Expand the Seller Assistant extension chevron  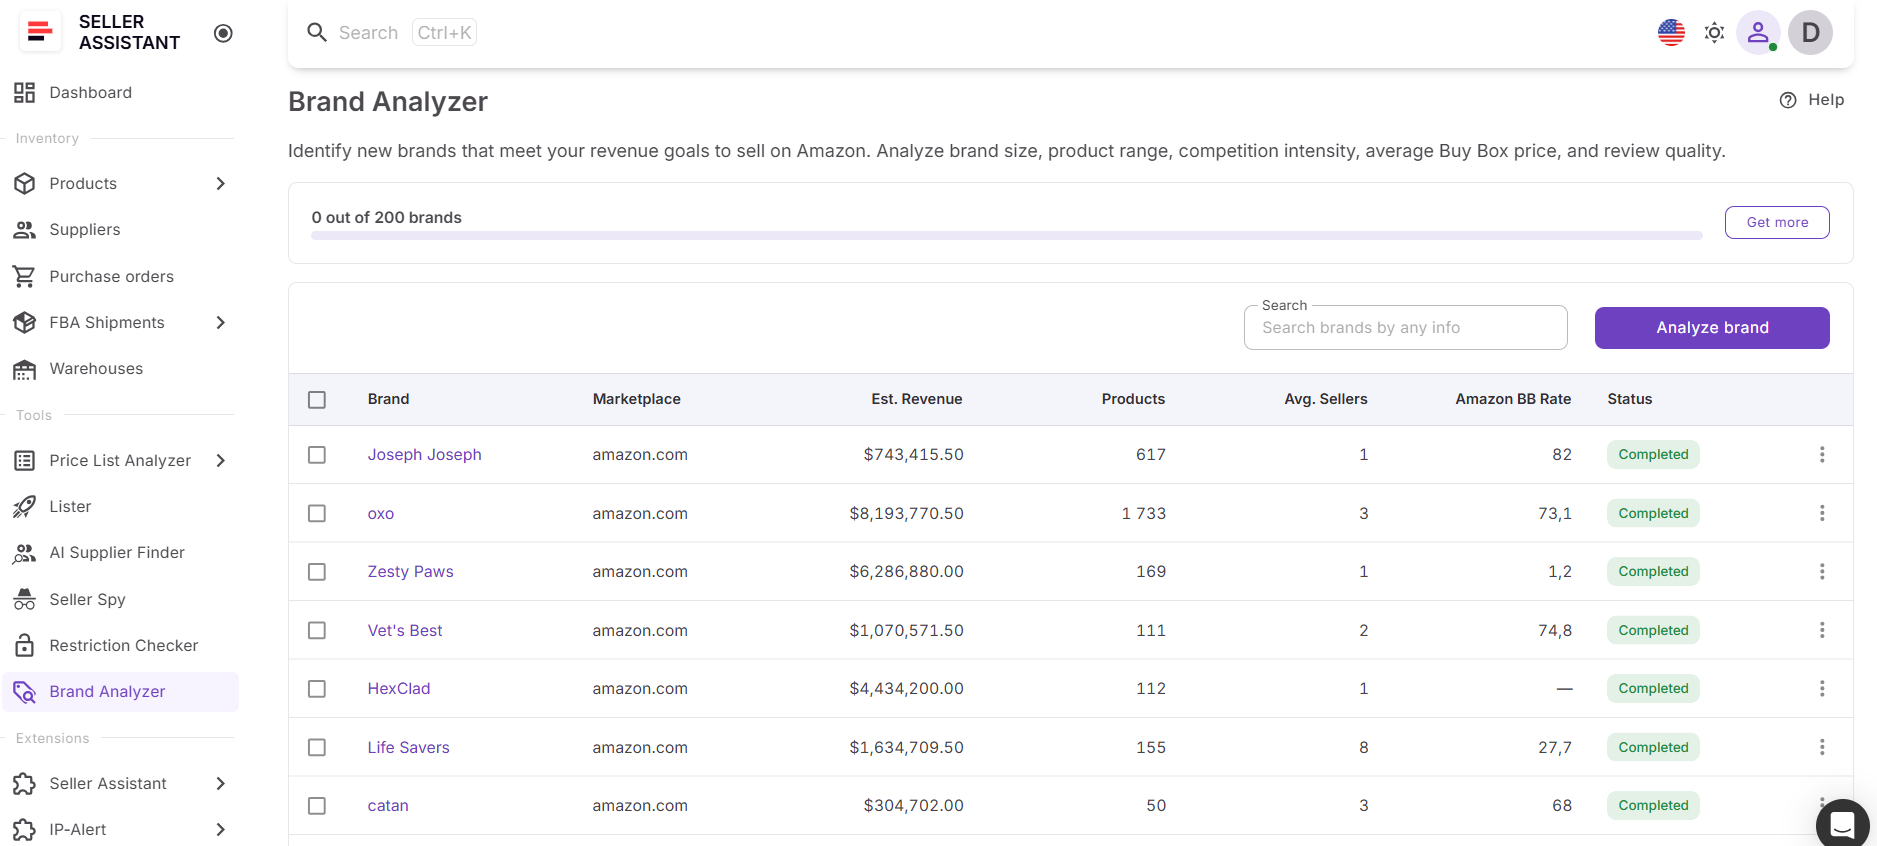tap(221, 784)
